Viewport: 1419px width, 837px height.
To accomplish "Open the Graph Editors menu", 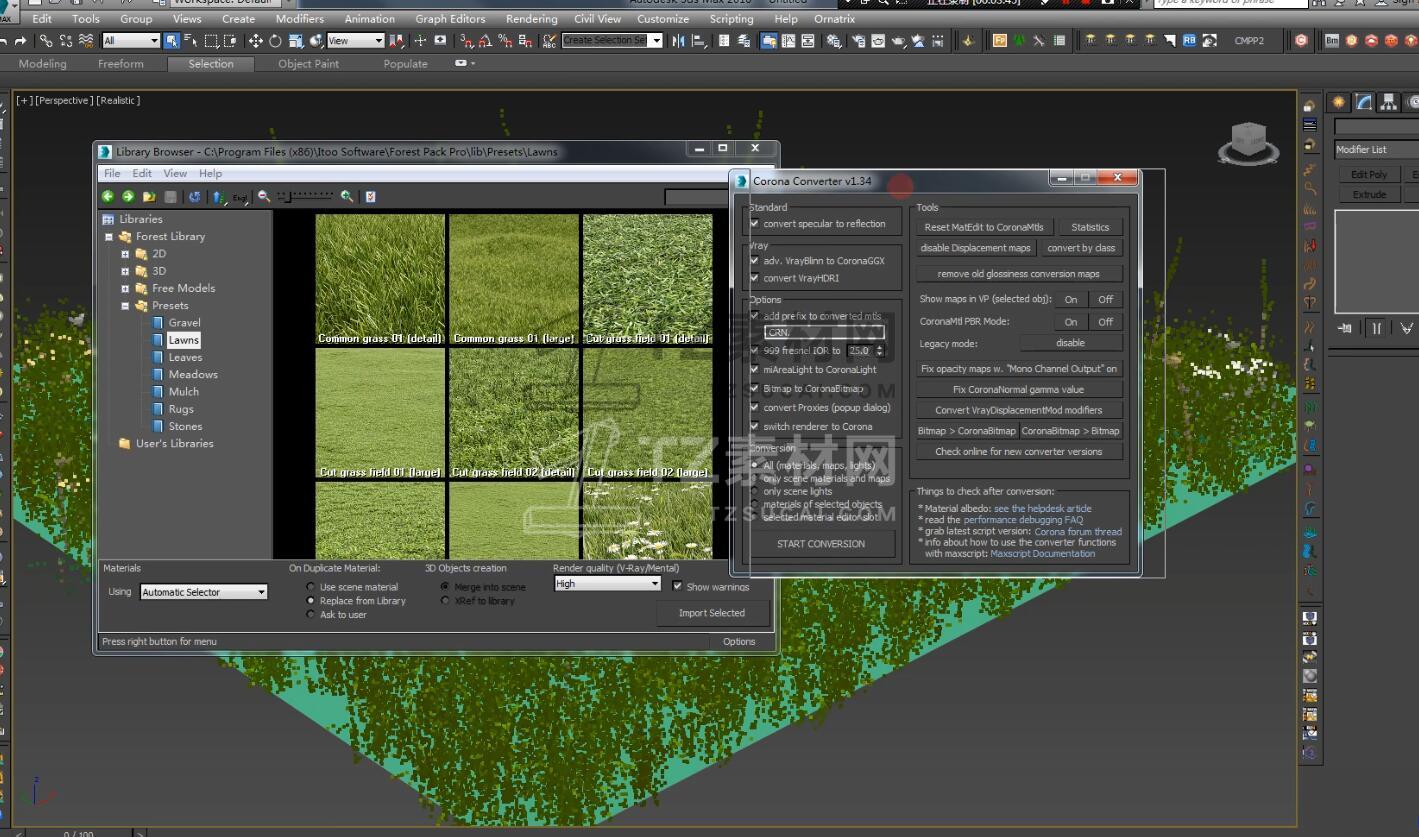I will tap(450, 19).
